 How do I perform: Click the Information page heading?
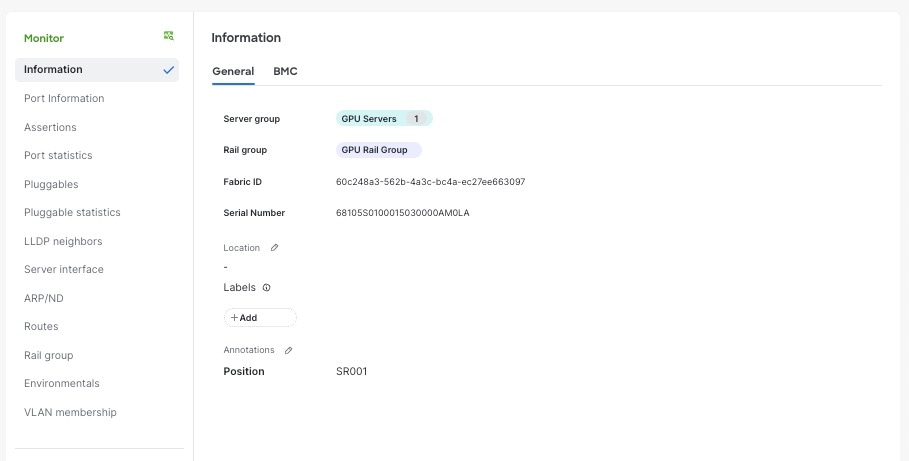[x=246, y=38]
